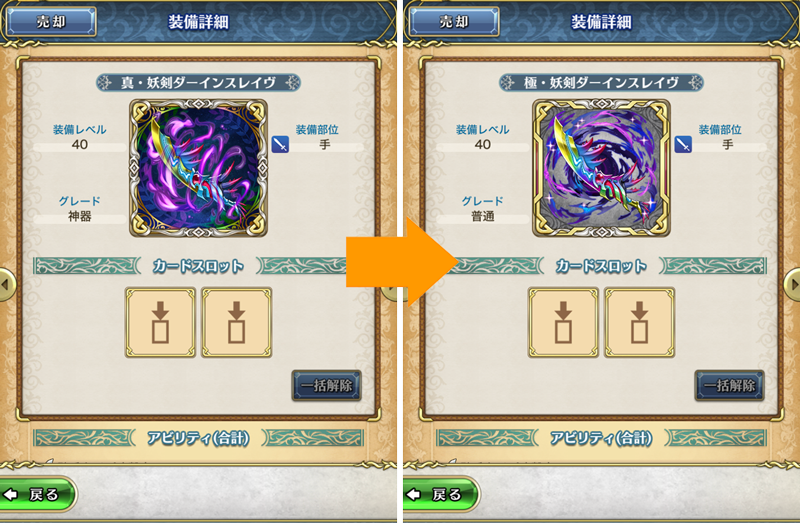Viewport: 800px width, 523px height.
Task: Tap 一括解除 button on right panel
Action: (x=730, y=385)
